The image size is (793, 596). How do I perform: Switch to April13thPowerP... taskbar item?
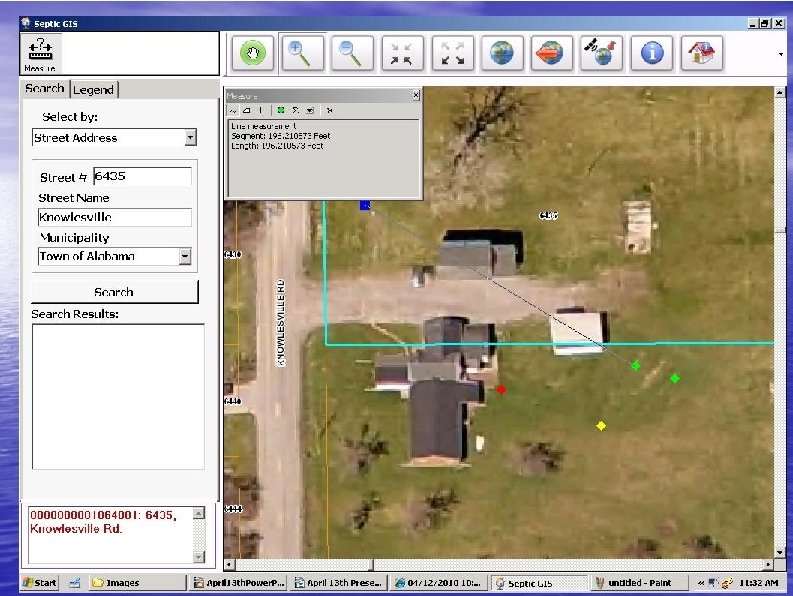239,583
